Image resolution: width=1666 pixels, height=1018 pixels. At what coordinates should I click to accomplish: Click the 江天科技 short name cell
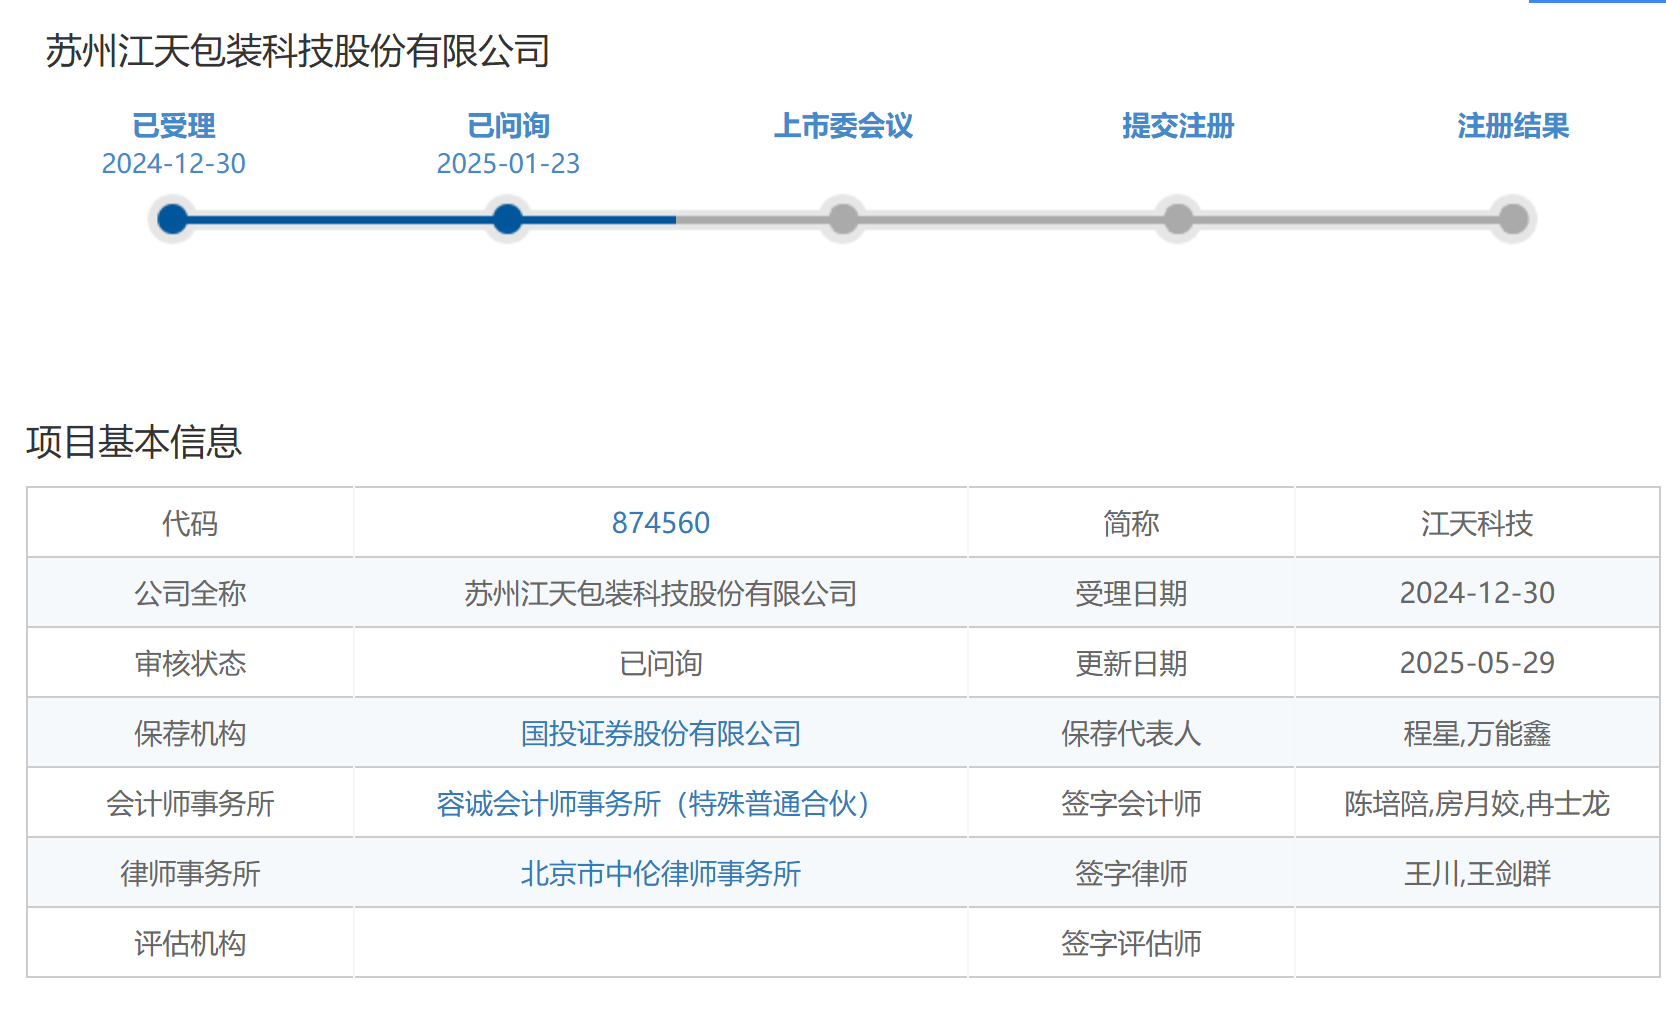pyautogui.click(x=1477, y=523)
